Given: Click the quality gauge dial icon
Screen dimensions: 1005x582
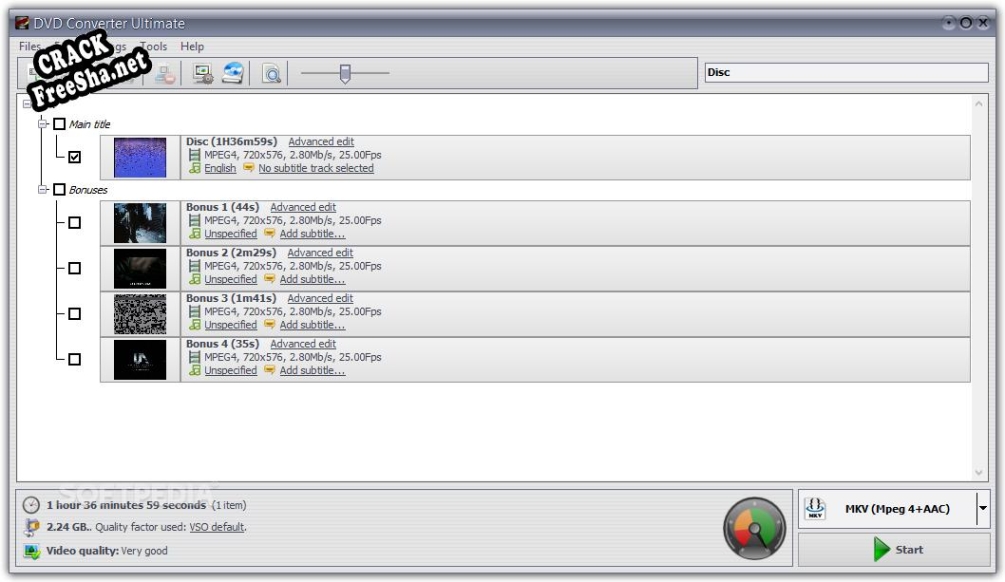Looking at the screenshot, I should [754, 528].
